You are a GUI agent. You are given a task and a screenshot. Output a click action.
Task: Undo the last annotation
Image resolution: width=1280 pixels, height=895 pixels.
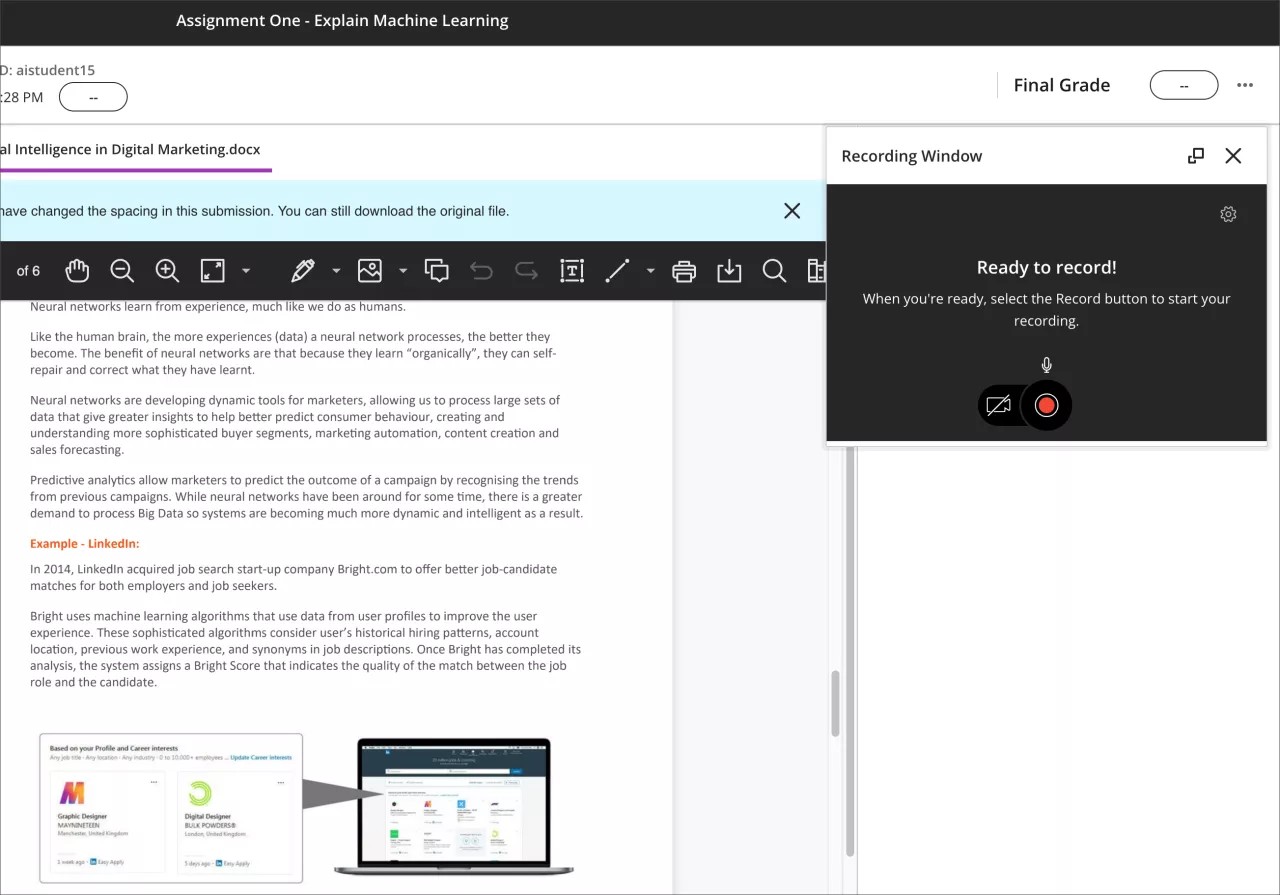click(x=481, y=270)
